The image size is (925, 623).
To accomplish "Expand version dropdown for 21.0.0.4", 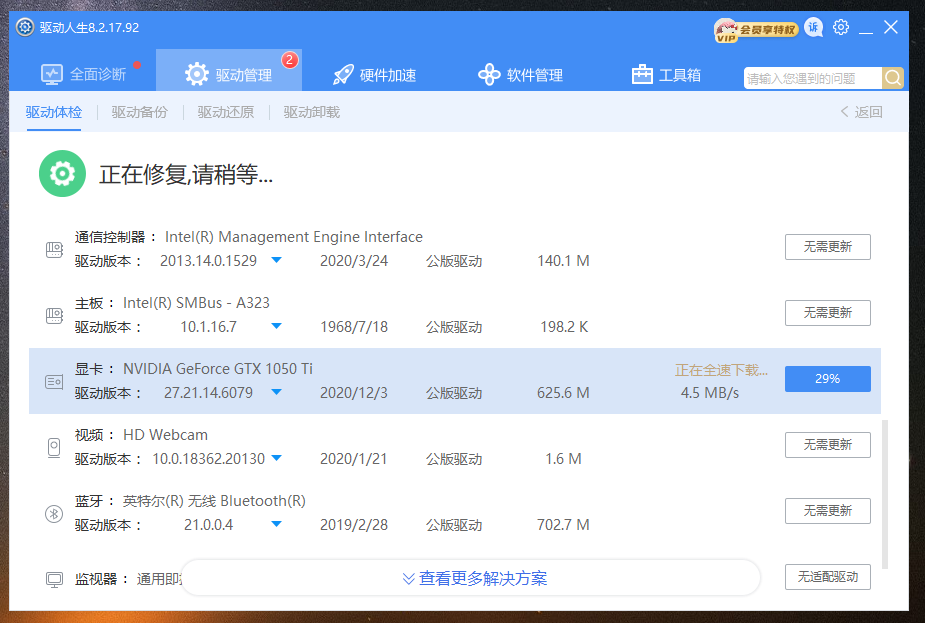I will 276,524.
